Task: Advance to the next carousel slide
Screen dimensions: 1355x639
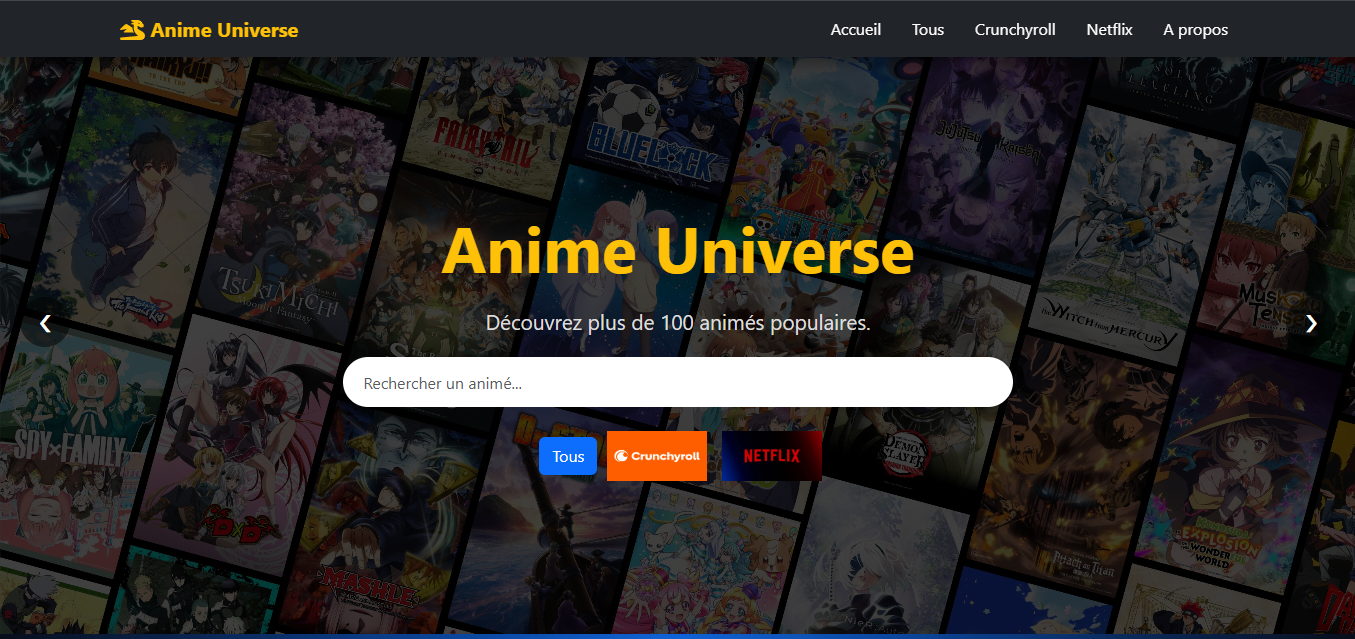Action: tap(1311, 323)
